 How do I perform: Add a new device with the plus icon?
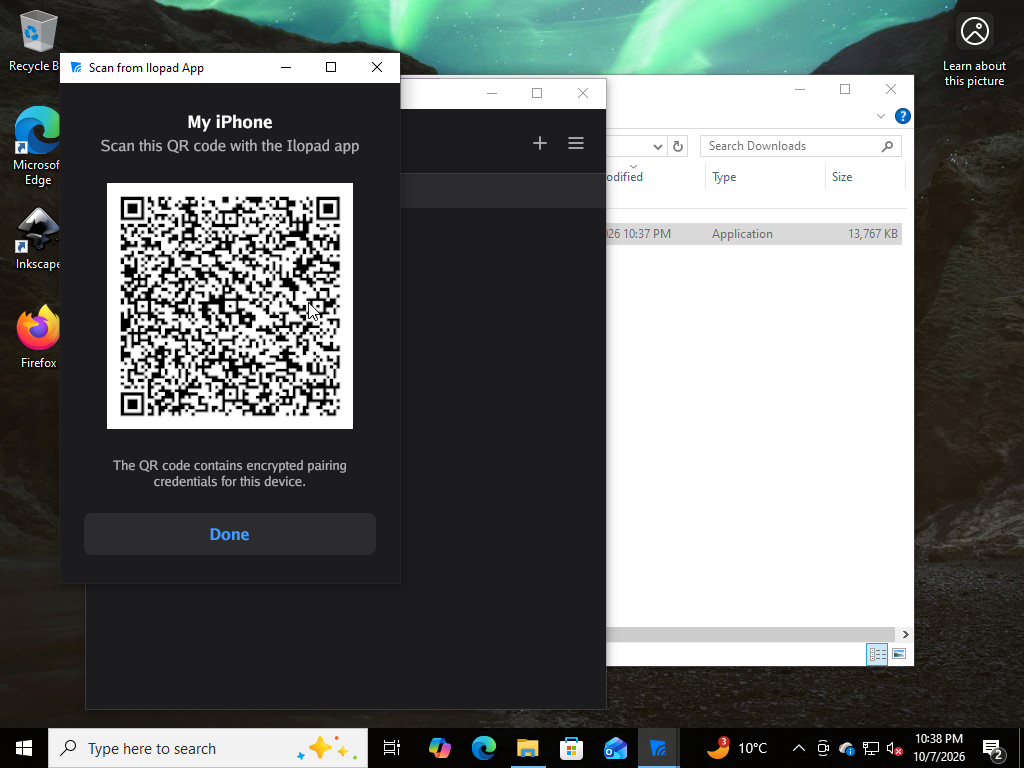(539, 143)
